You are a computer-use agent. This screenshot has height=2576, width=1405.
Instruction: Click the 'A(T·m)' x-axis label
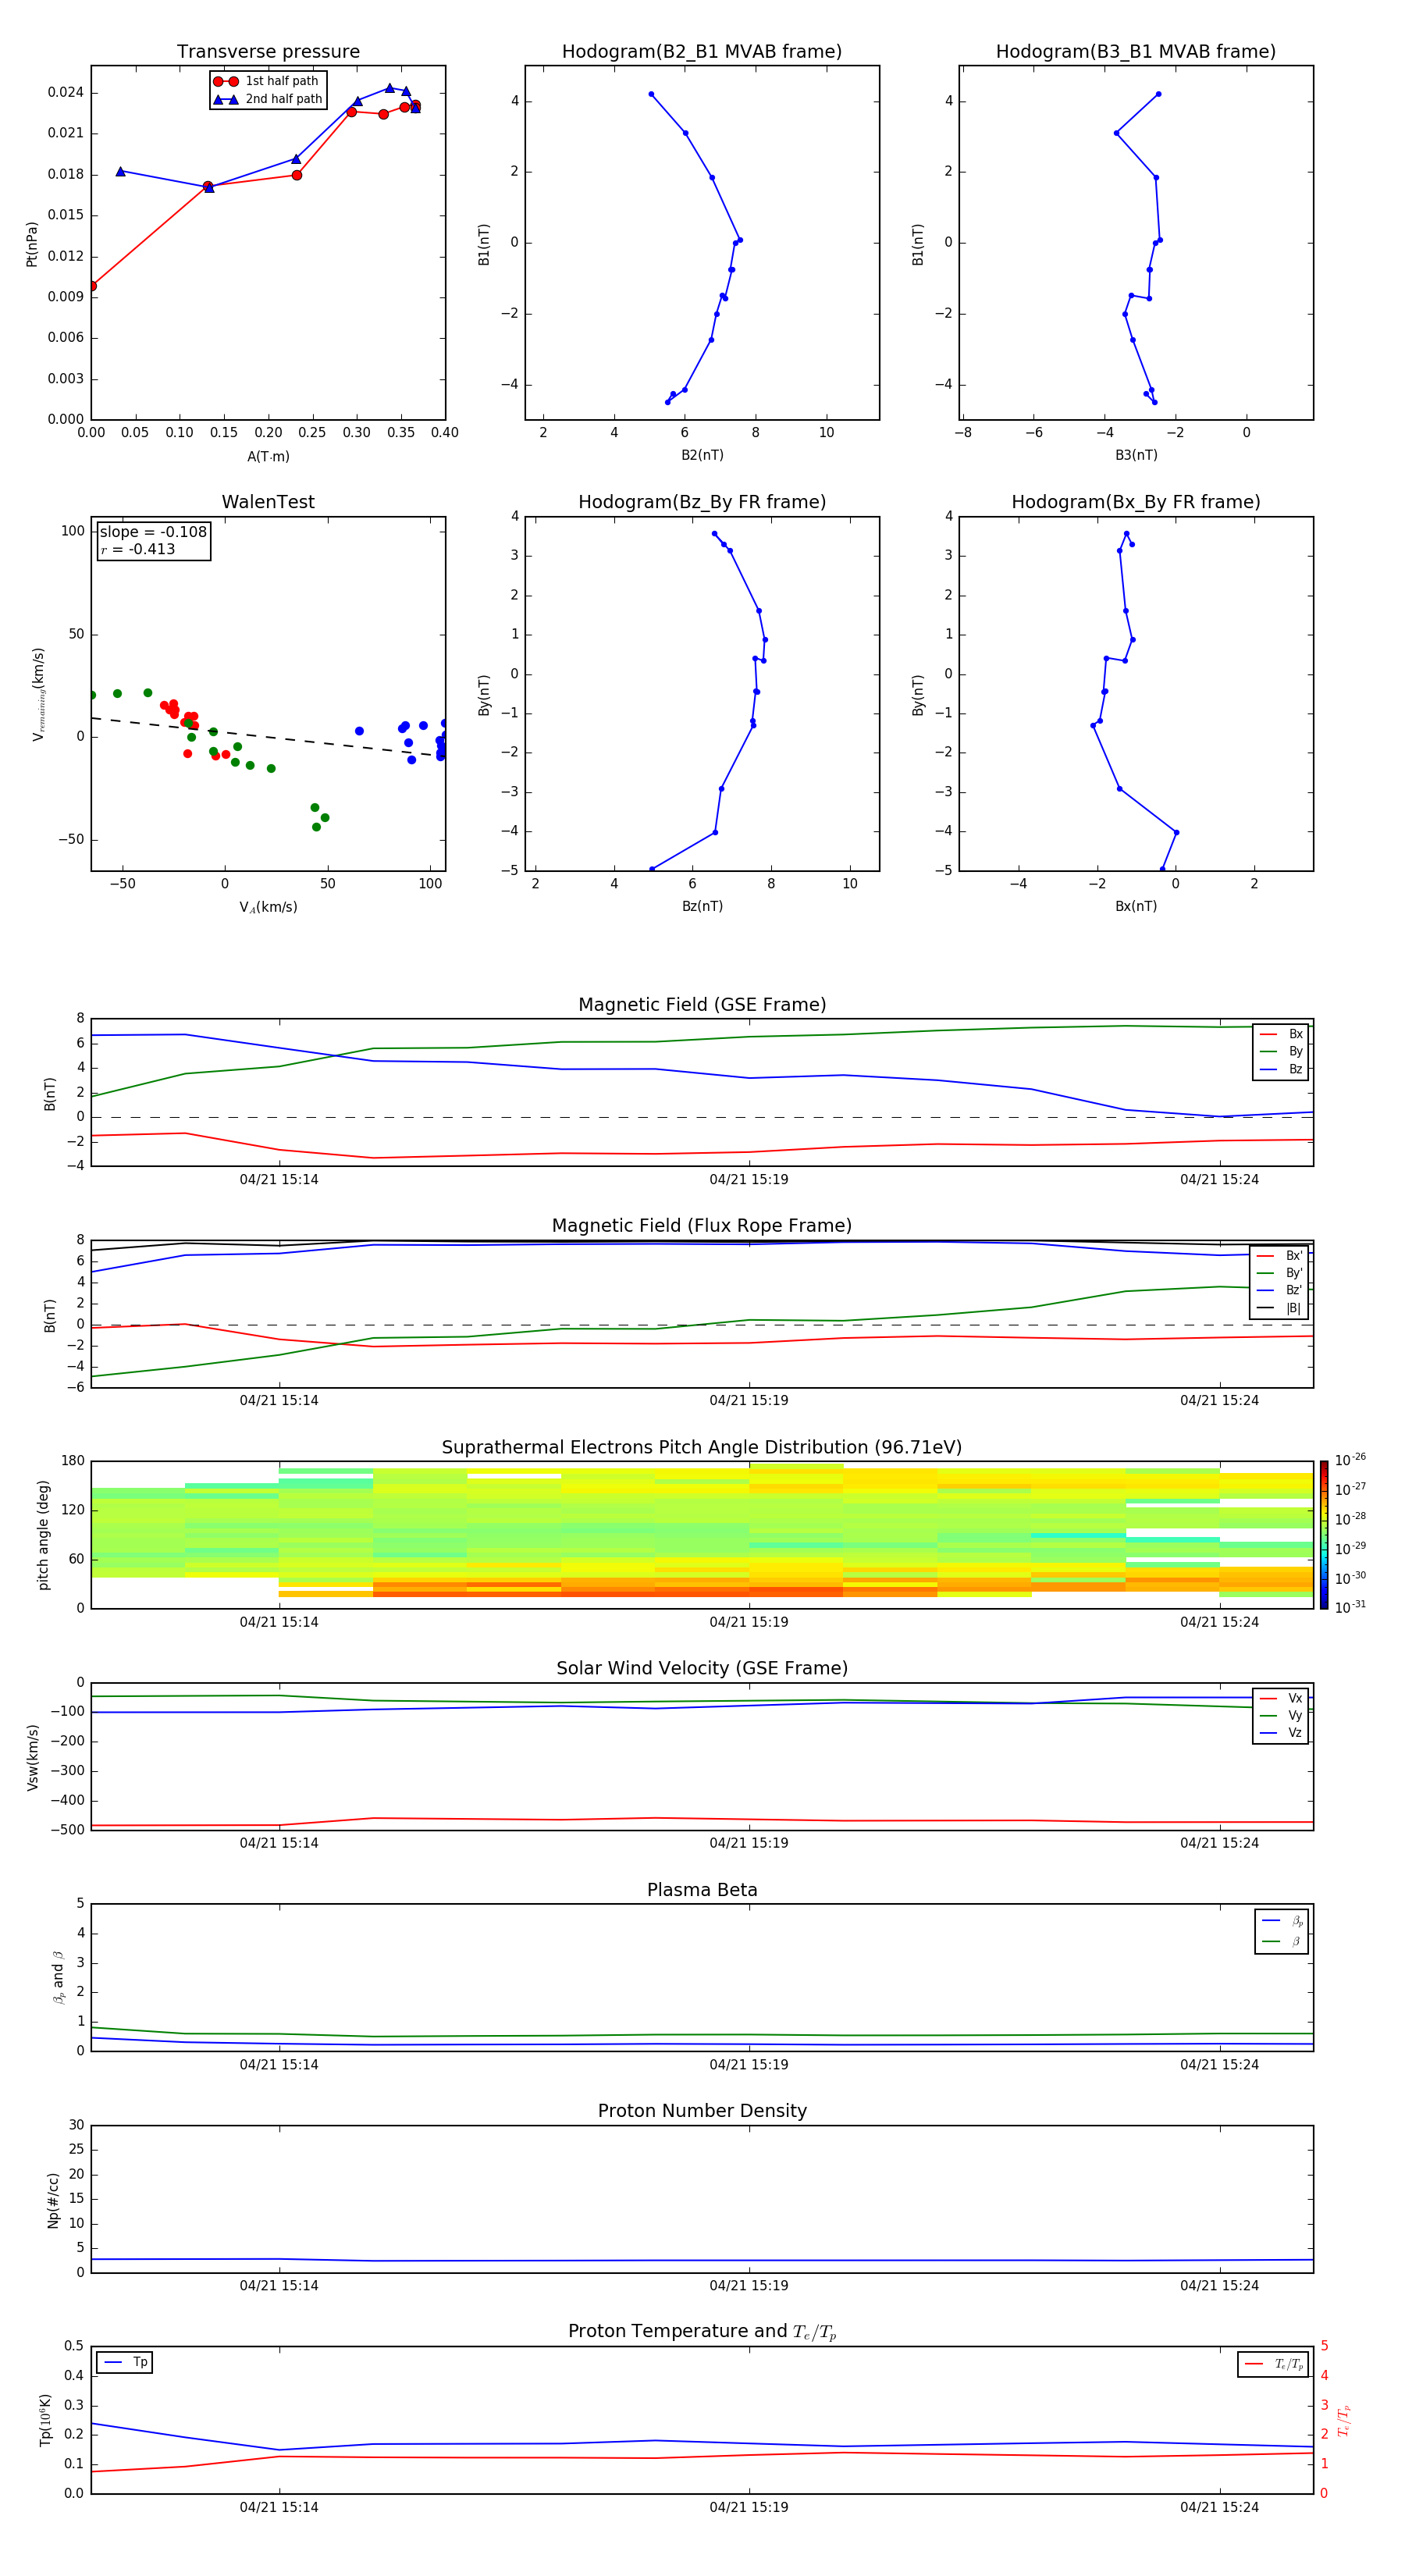[268, 456]
